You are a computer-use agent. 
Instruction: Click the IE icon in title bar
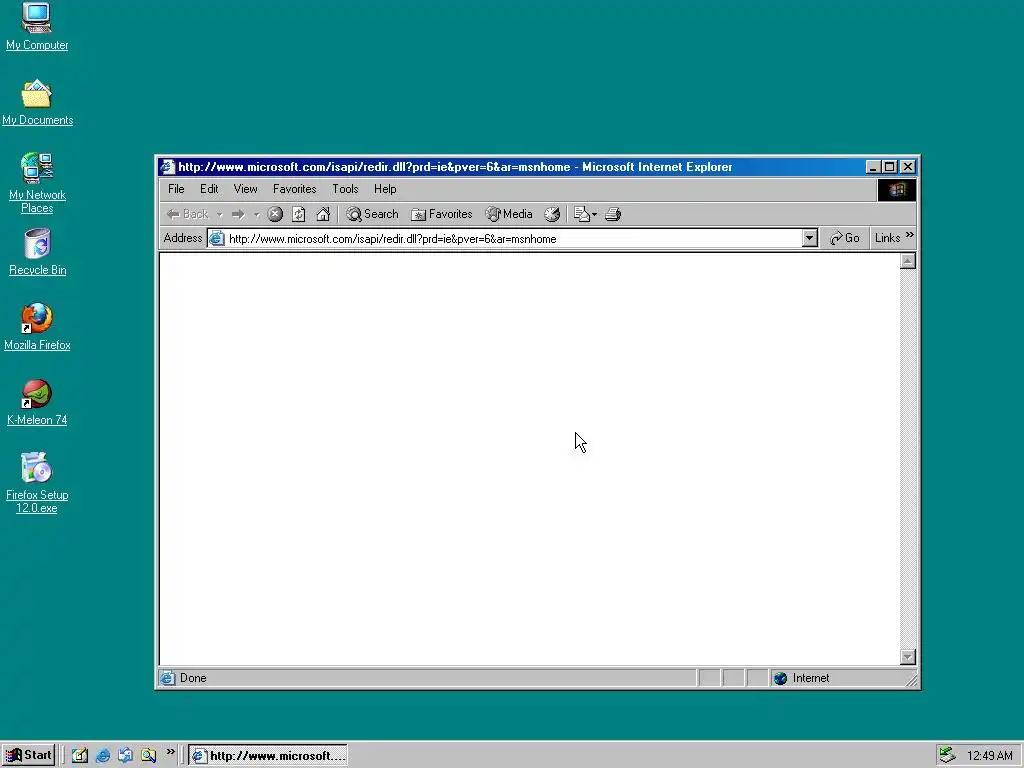(168, 167)
